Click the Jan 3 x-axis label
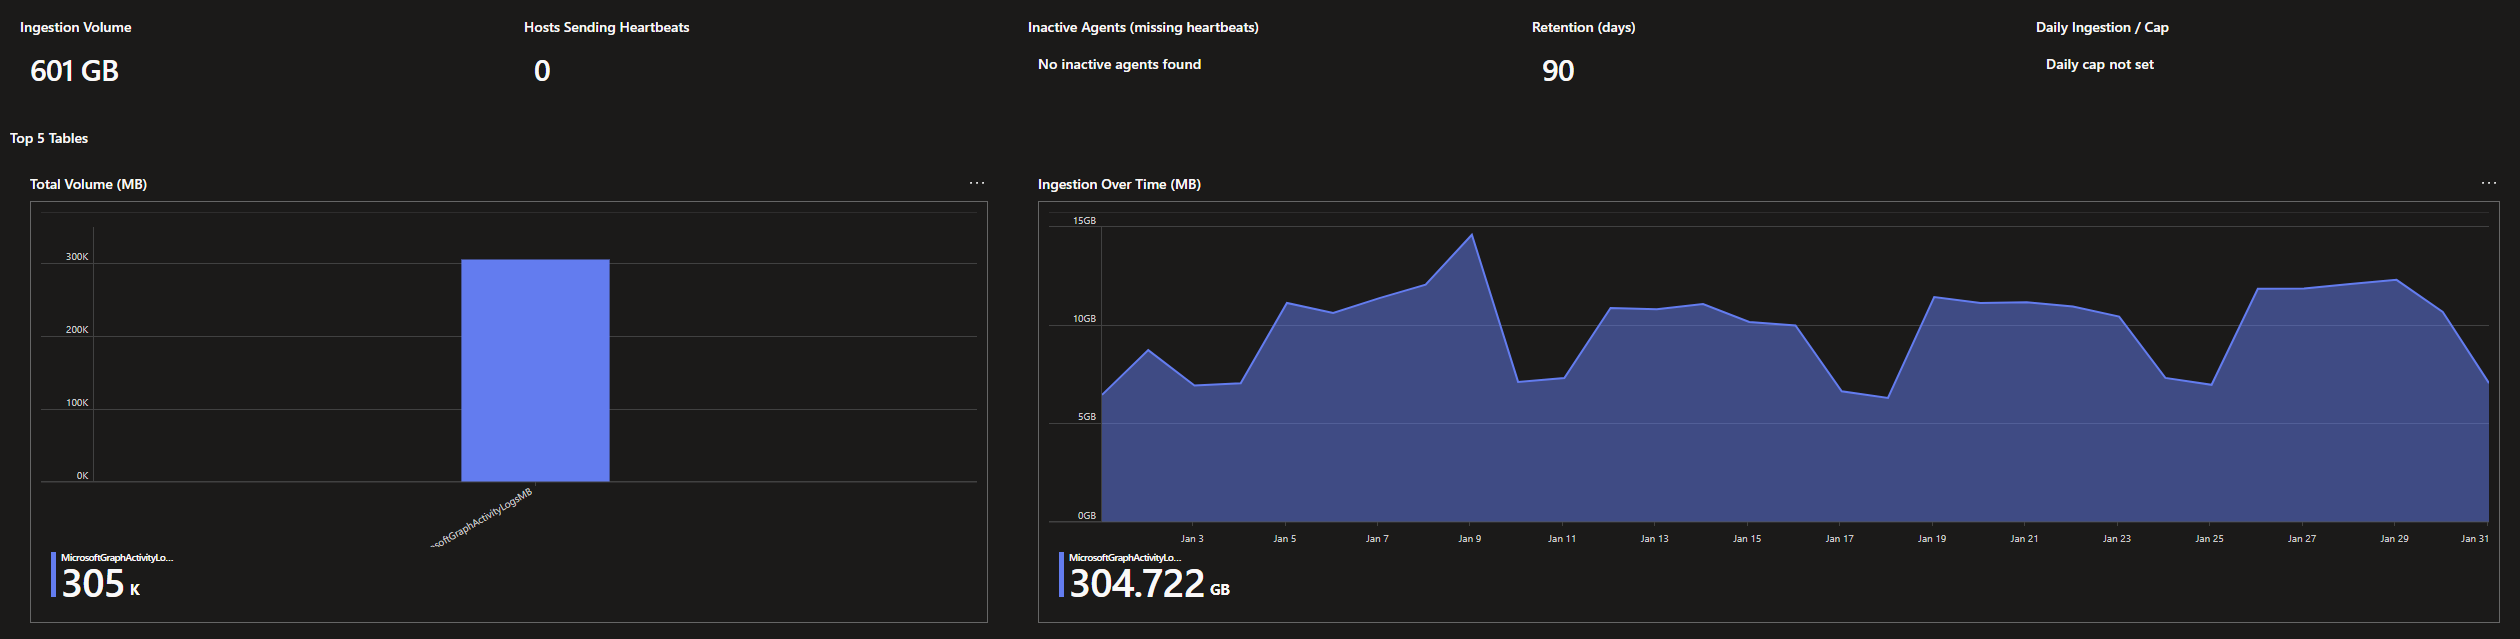This screenshot has height=639, width=2520. pos(1192,539)
